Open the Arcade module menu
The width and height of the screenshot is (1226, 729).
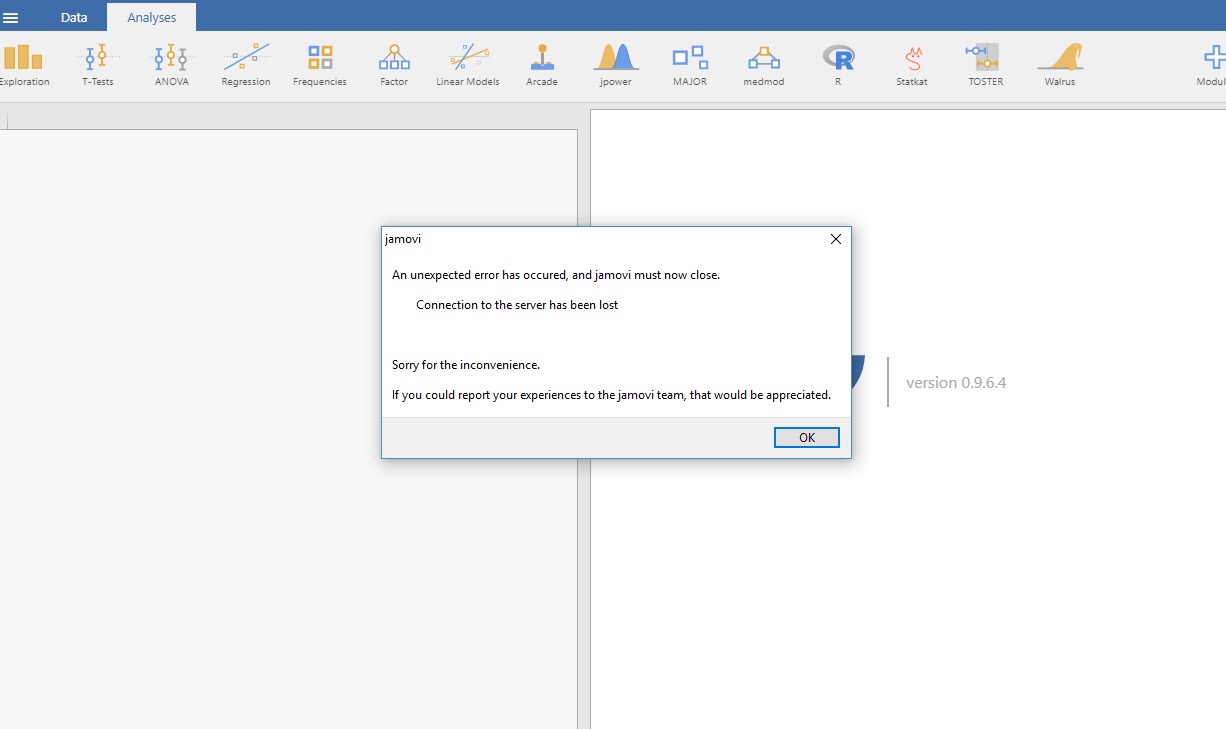542,65
